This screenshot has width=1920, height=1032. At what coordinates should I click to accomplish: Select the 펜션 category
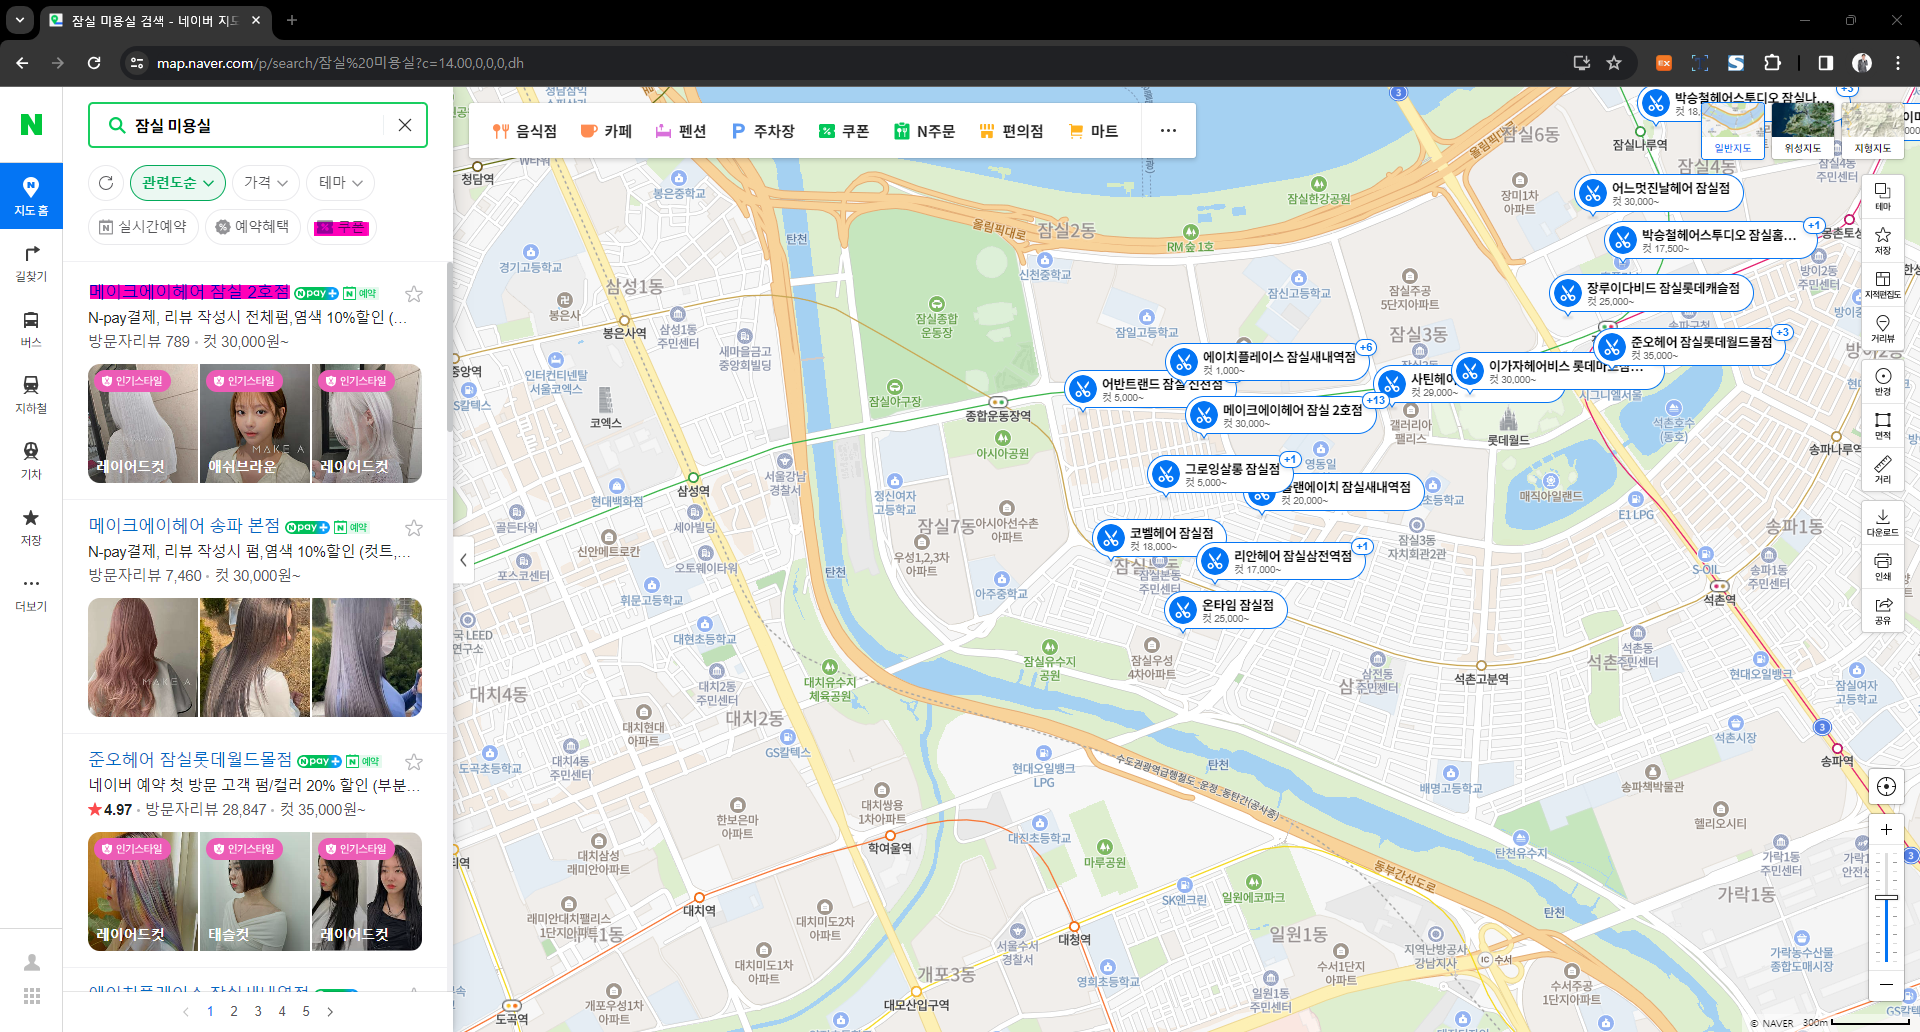tap(681, 131)
